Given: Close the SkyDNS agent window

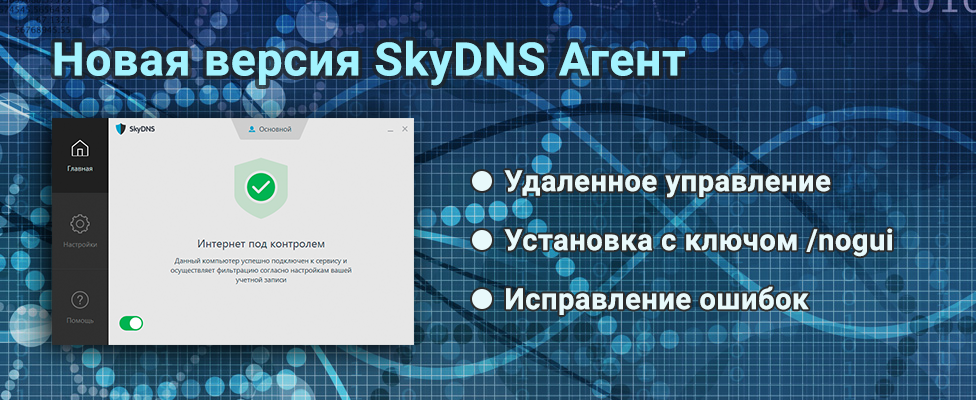Looking at the screenshot, I should click(x=405, y=129).
